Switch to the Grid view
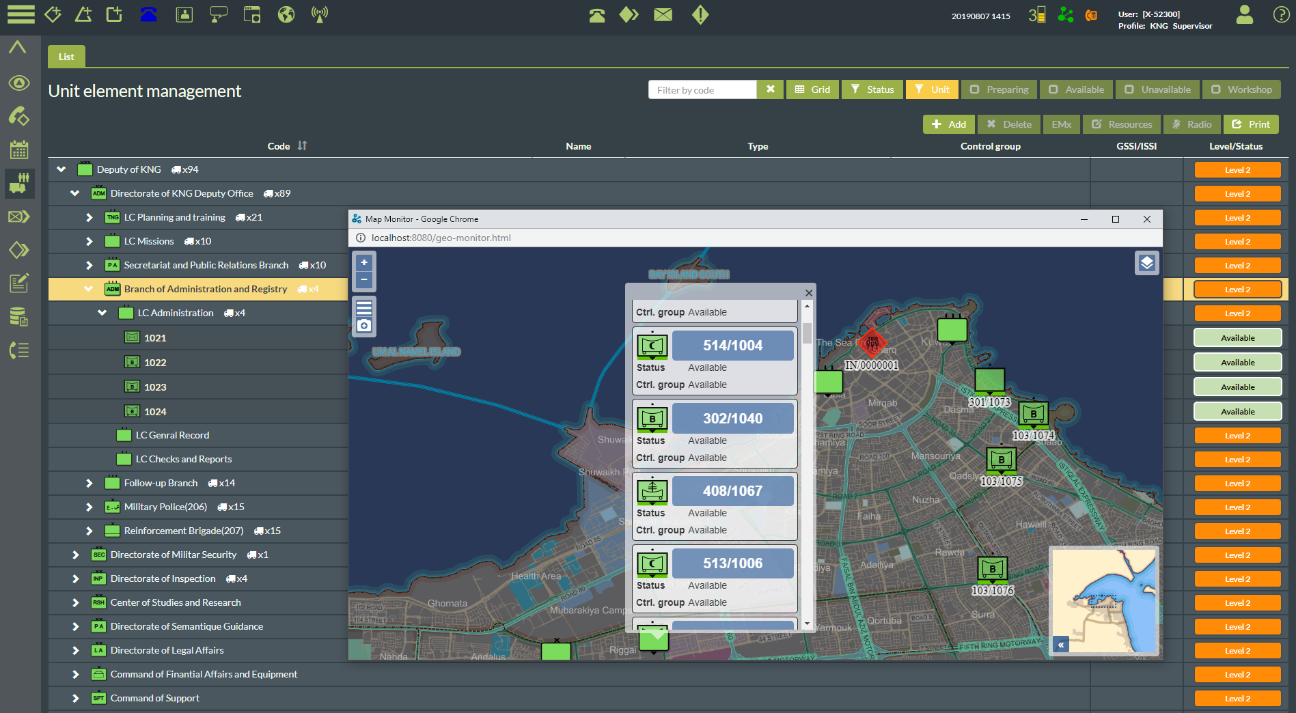The width and height of the screenshot is (1296, 713). (811, 90)
